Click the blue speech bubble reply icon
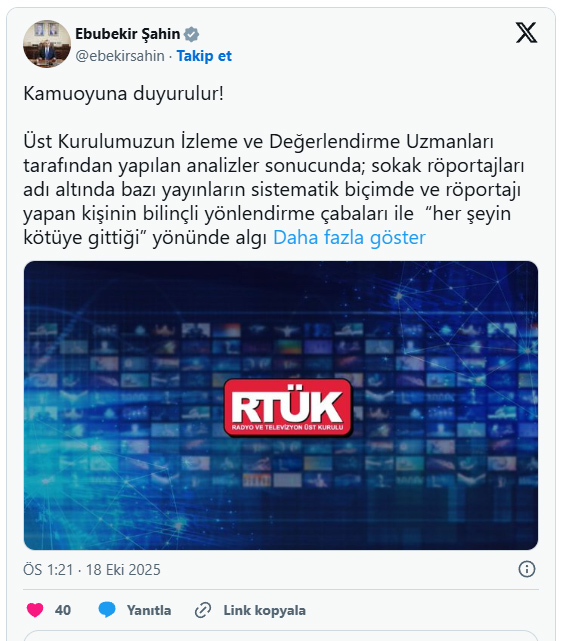This screenshot has height=641, width=563. 107,610
